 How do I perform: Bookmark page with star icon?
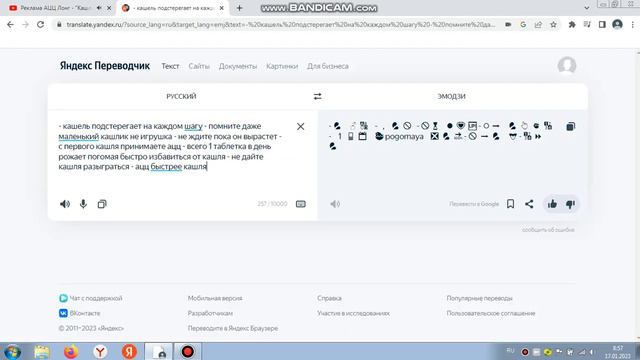(553, 24)
